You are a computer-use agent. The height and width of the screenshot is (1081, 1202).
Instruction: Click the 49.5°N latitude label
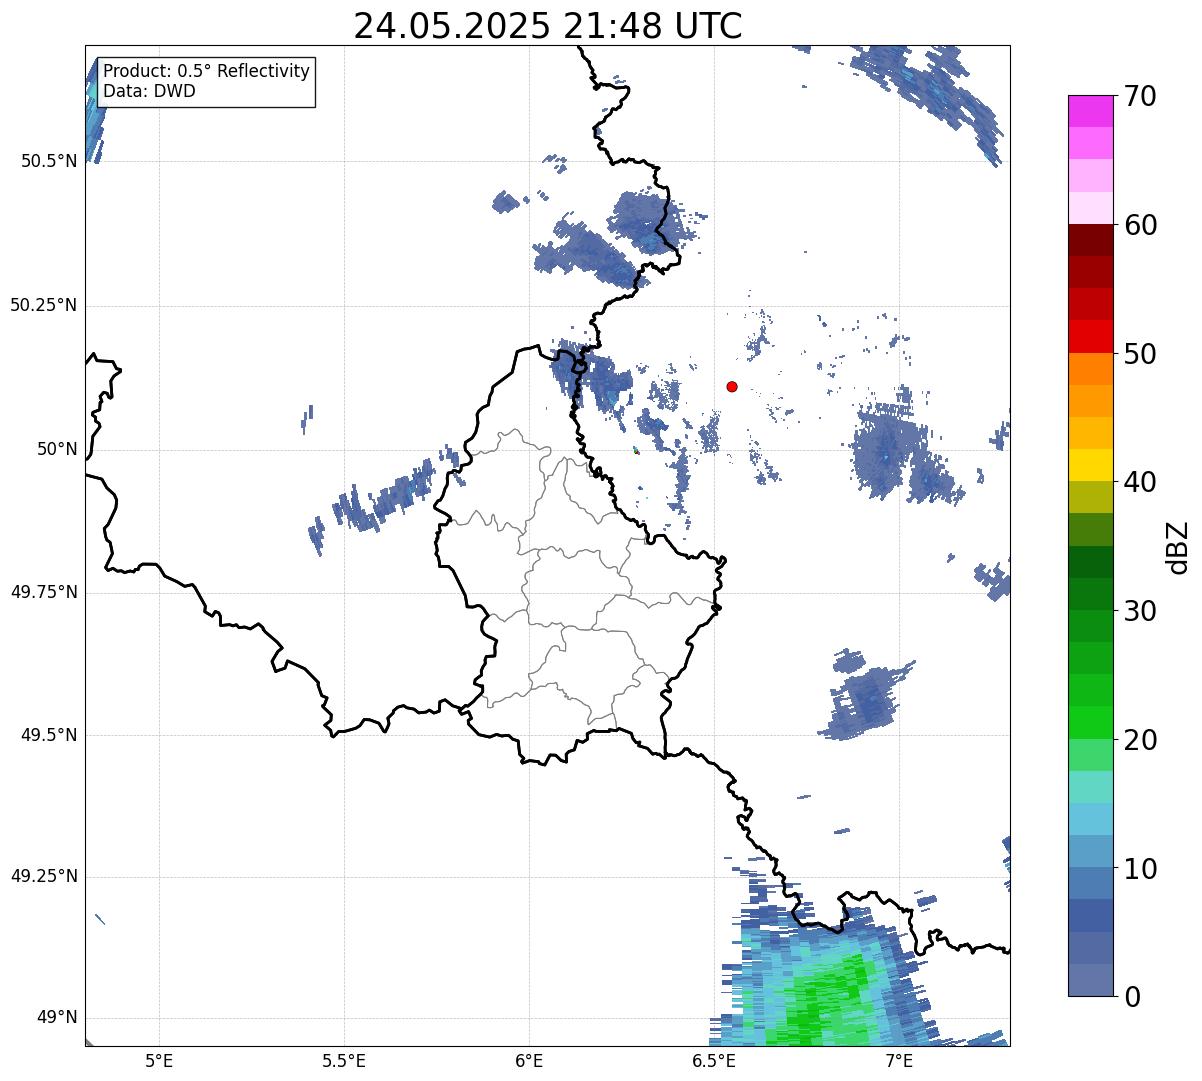coord(49,735)
